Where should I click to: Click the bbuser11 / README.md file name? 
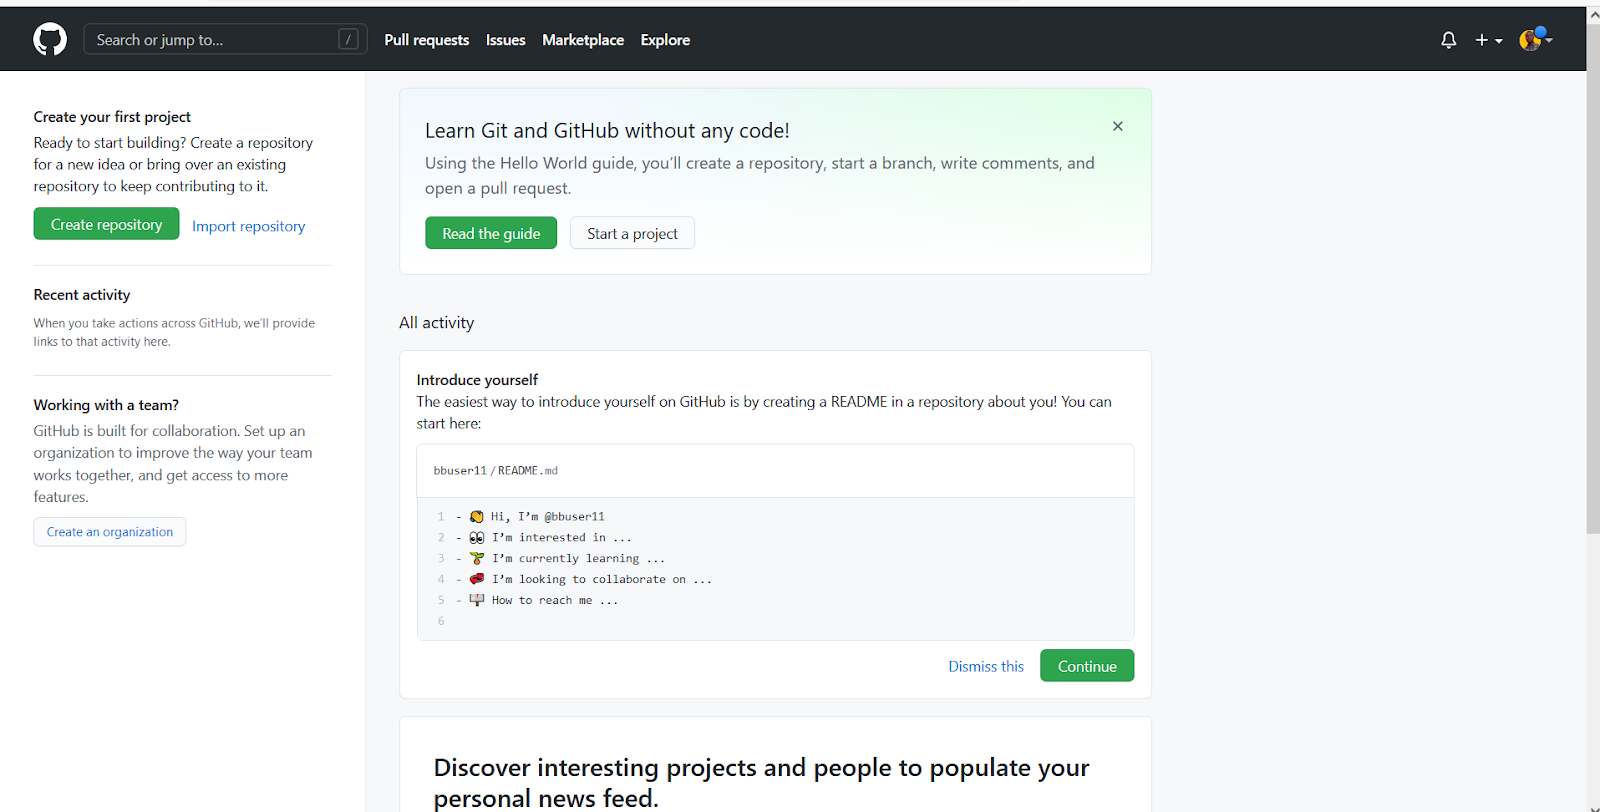496,471
